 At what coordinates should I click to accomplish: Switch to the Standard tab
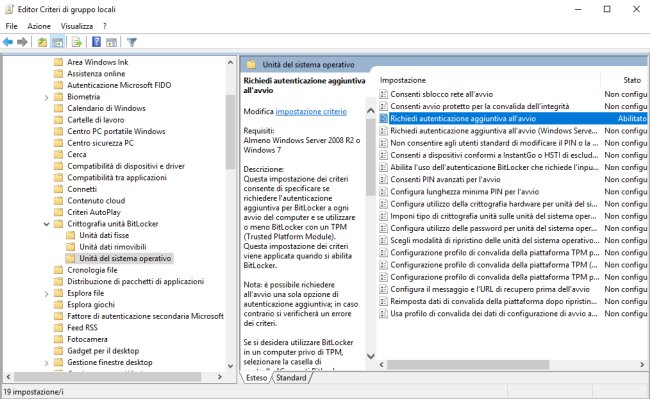click(x=291, y=377)
